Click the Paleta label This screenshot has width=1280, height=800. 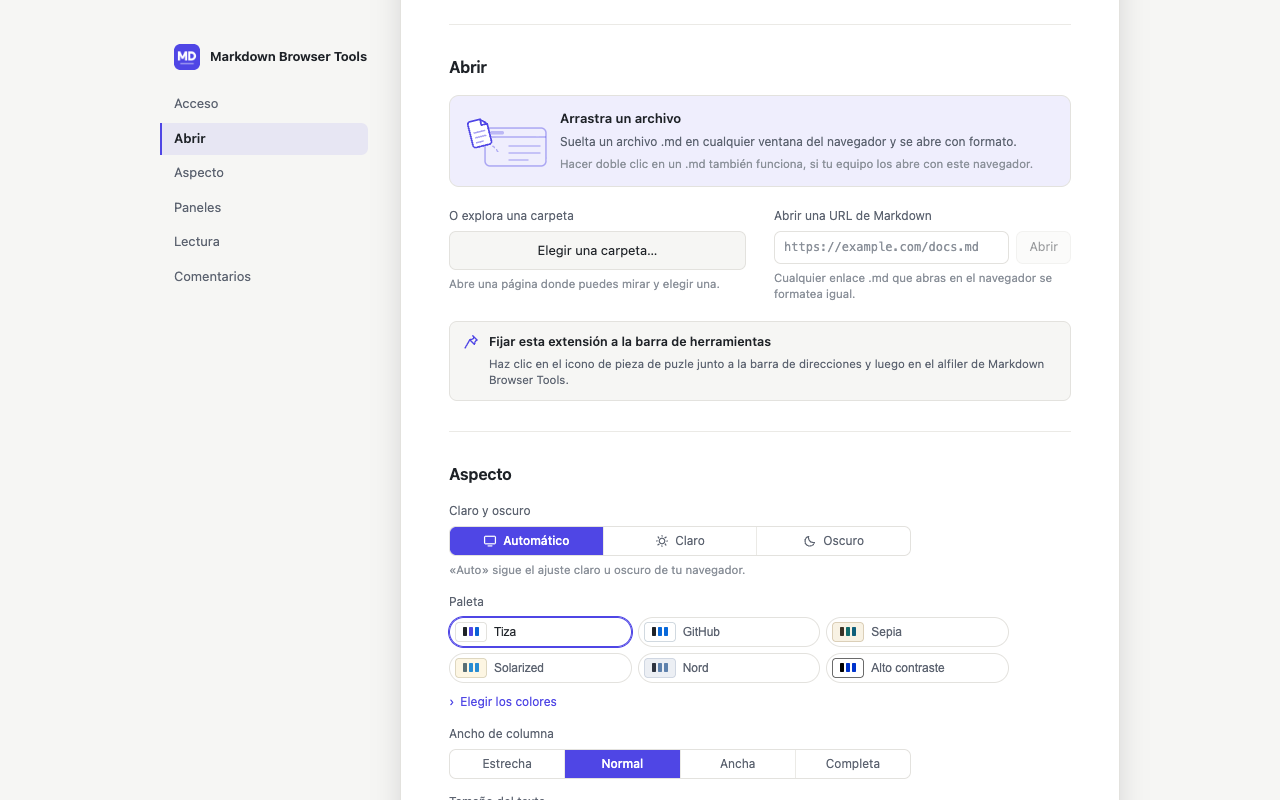pyautogui.click(x=466, y=602)
